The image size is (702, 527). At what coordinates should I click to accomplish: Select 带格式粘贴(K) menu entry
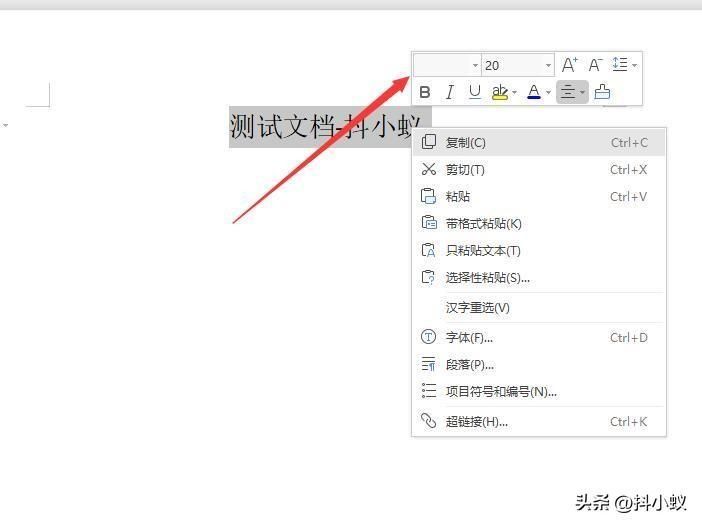[539, 223]
